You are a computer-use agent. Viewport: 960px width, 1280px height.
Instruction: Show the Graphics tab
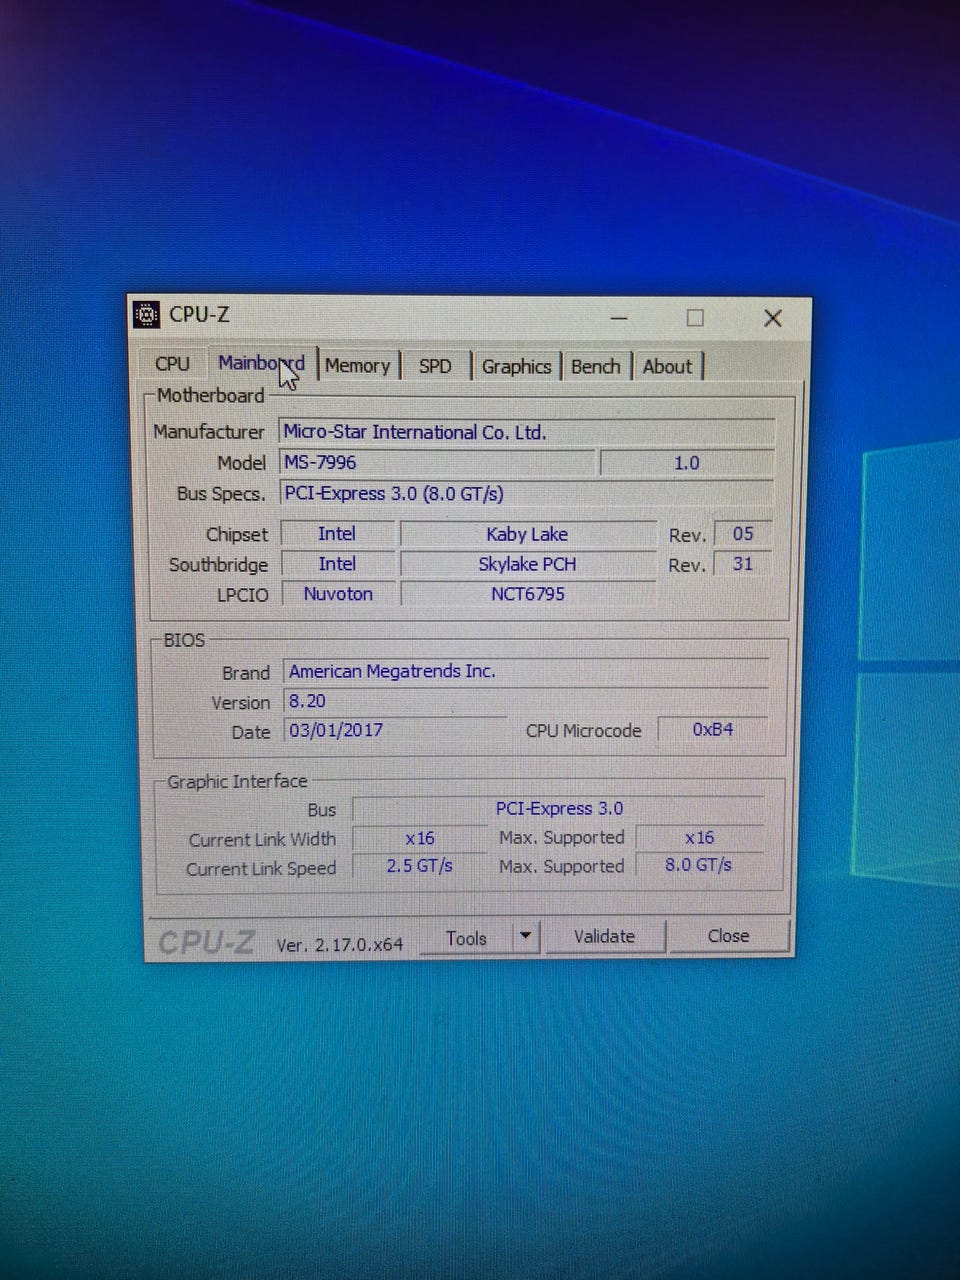point(516,366)
